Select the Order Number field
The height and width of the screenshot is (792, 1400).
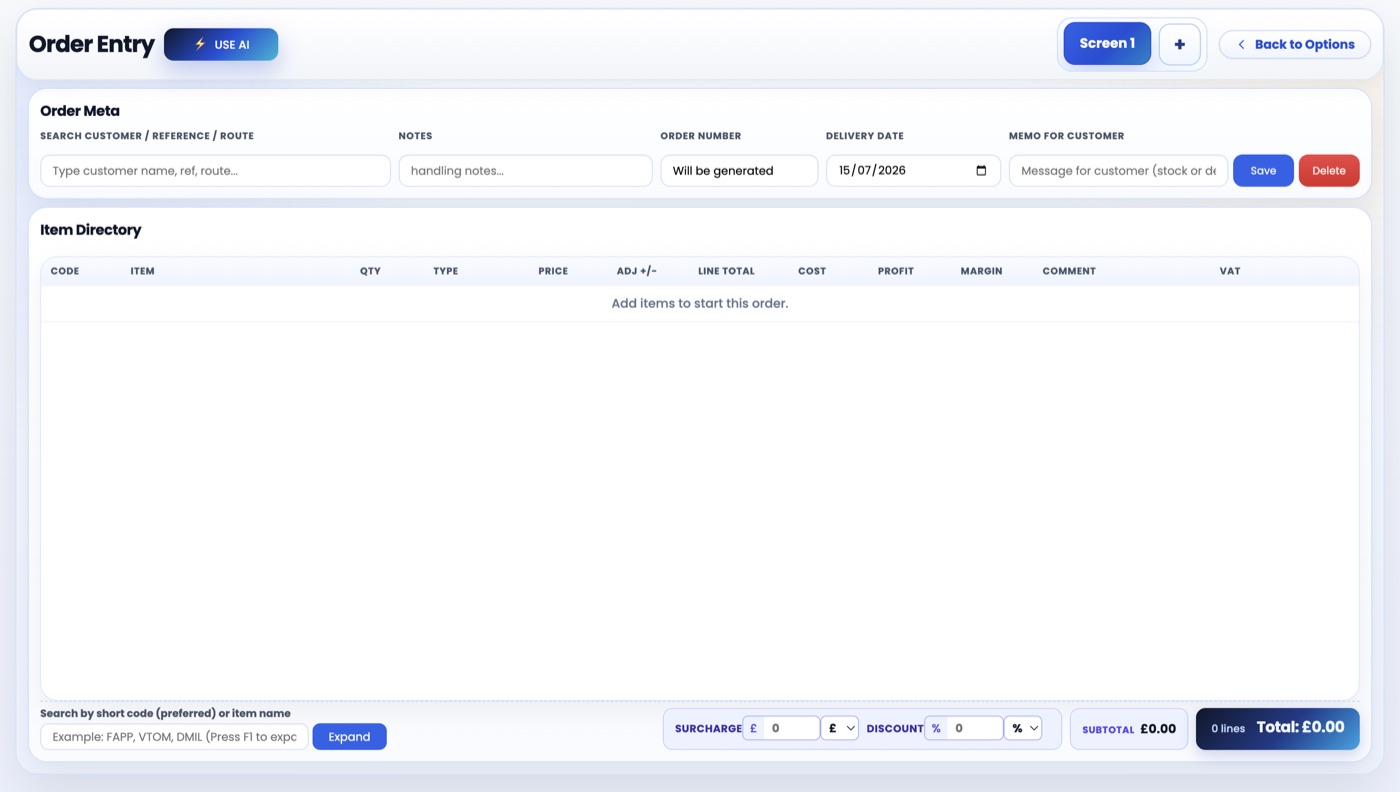739,170
